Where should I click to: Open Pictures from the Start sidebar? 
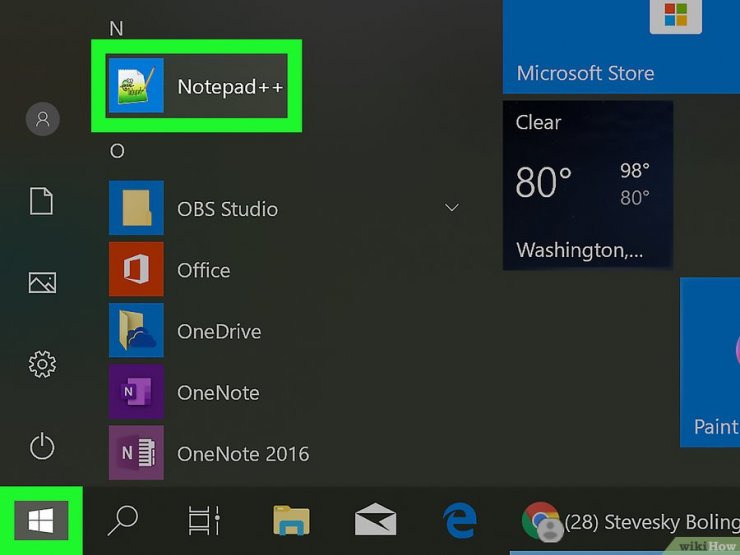(x=42, y=283)
